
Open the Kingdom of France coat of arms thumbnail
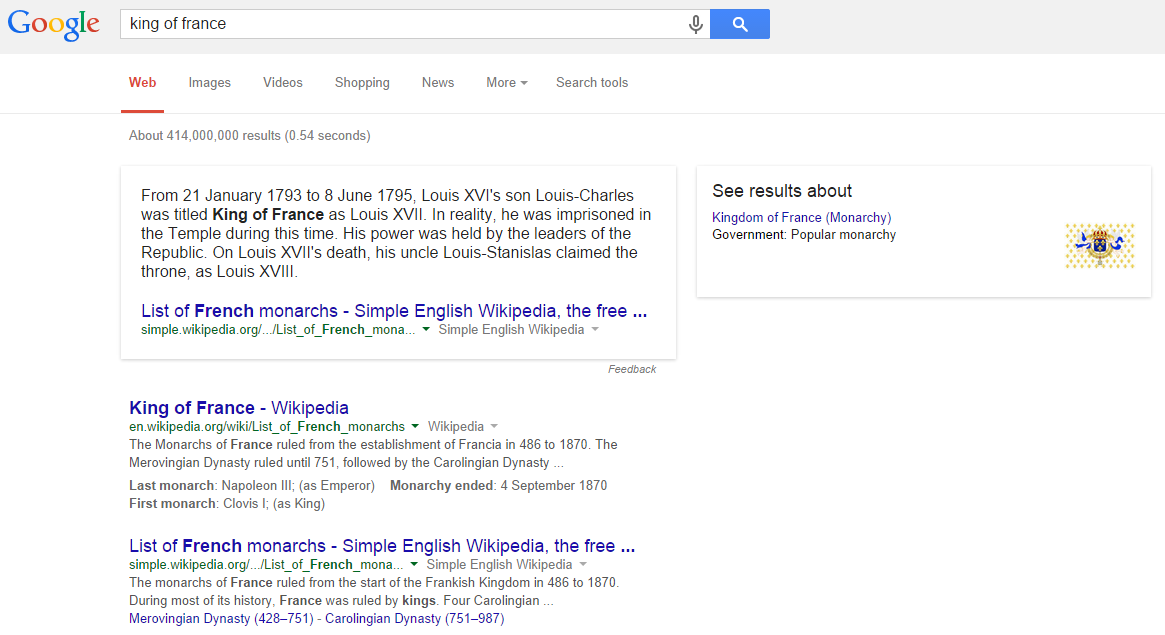[x=1099, y=246]
